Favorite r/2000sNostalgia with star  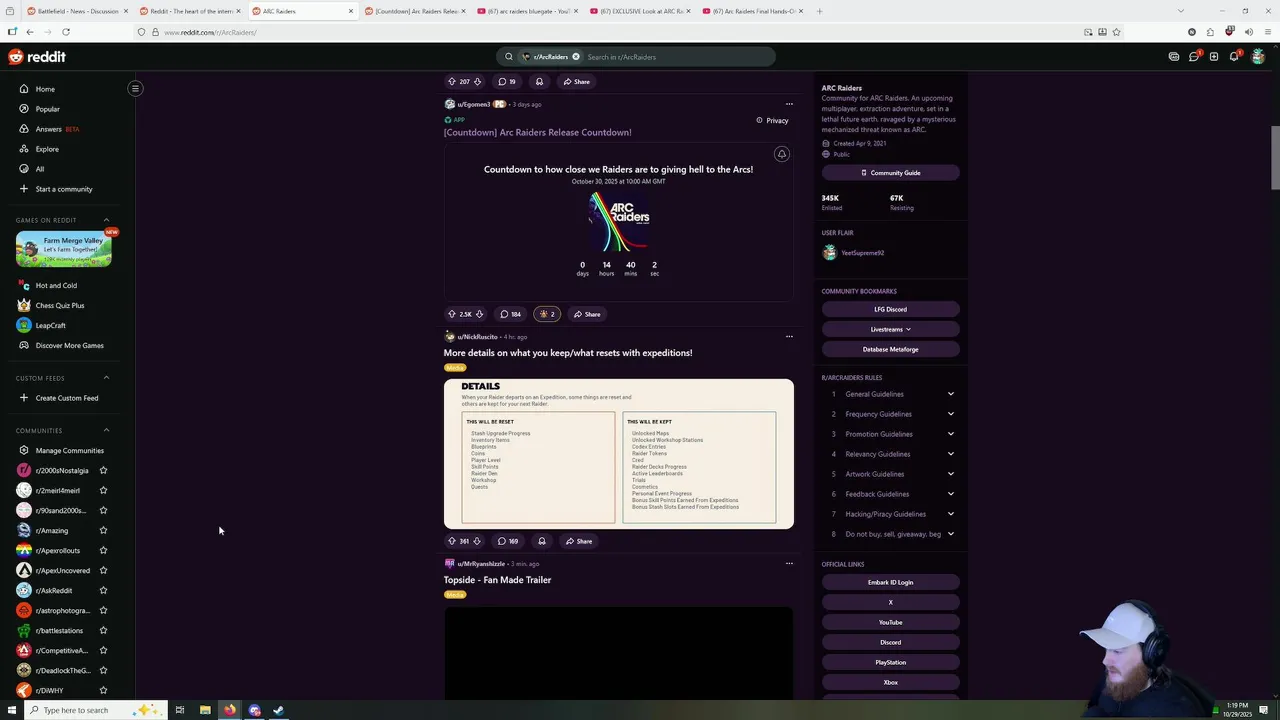click(103, 470)
